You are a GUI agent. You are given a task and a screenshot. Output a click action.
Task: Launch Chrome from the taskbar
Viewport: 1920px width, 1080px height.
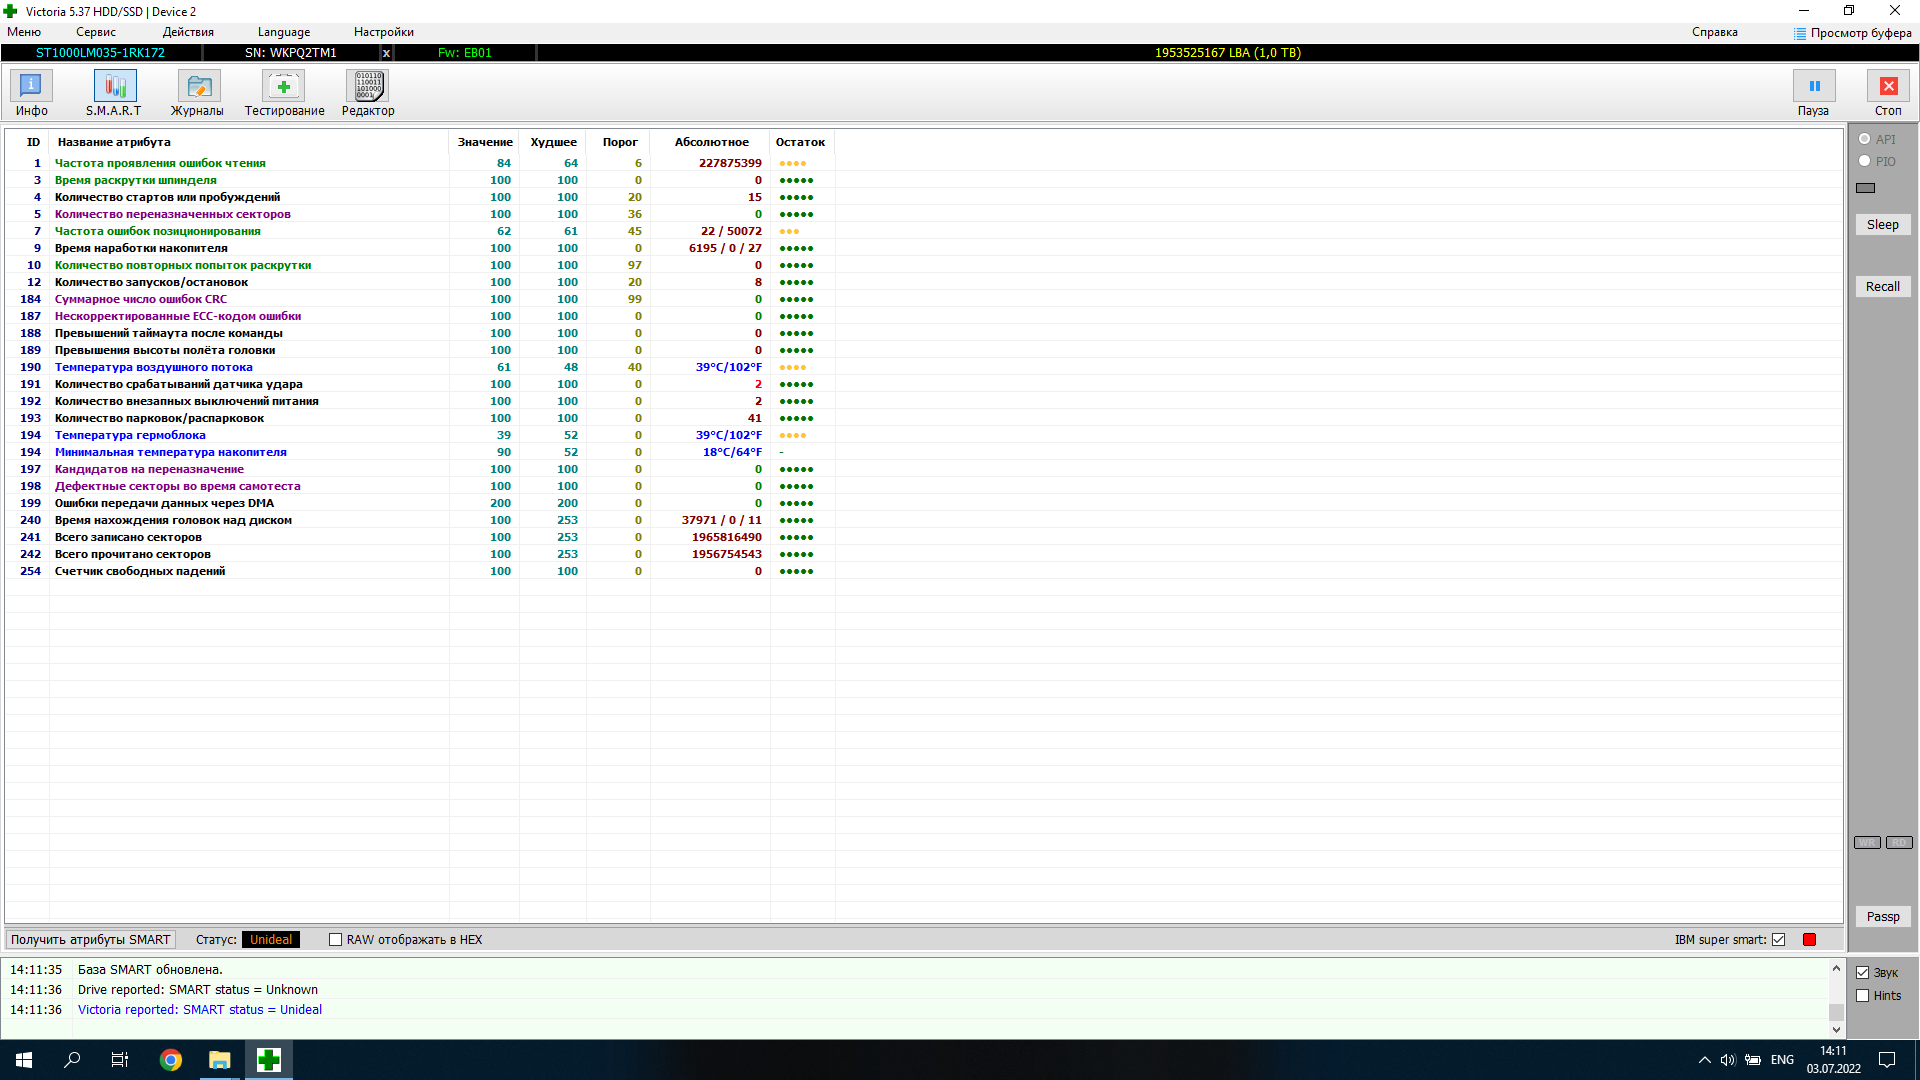pos(171,1060)
